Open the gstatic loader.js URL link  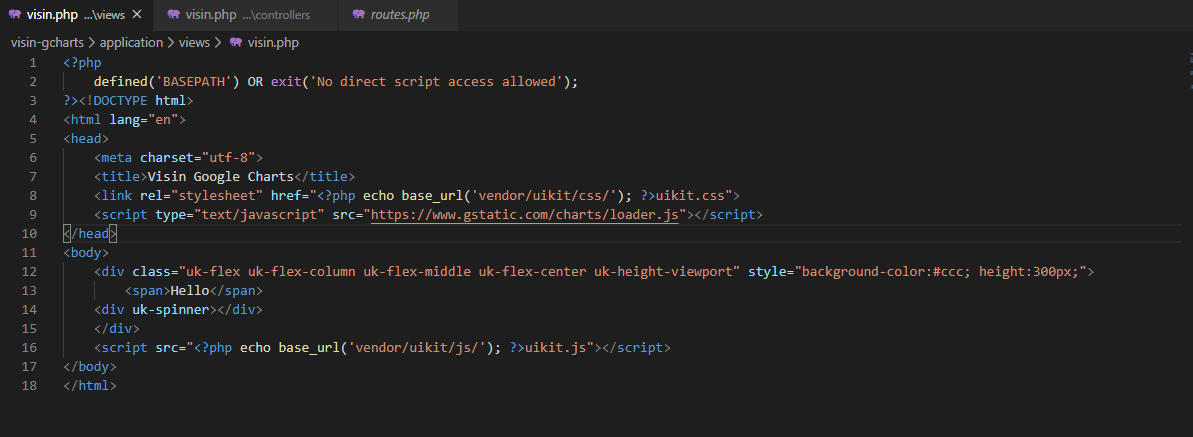tap(524, 215)
